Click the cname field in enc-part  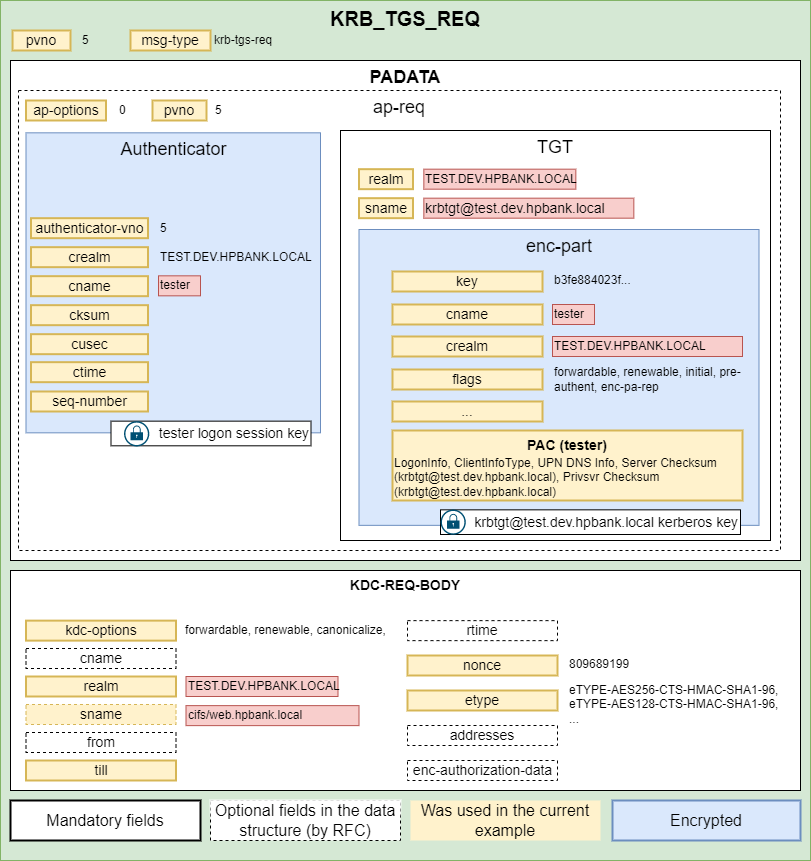tap(467, 314)
